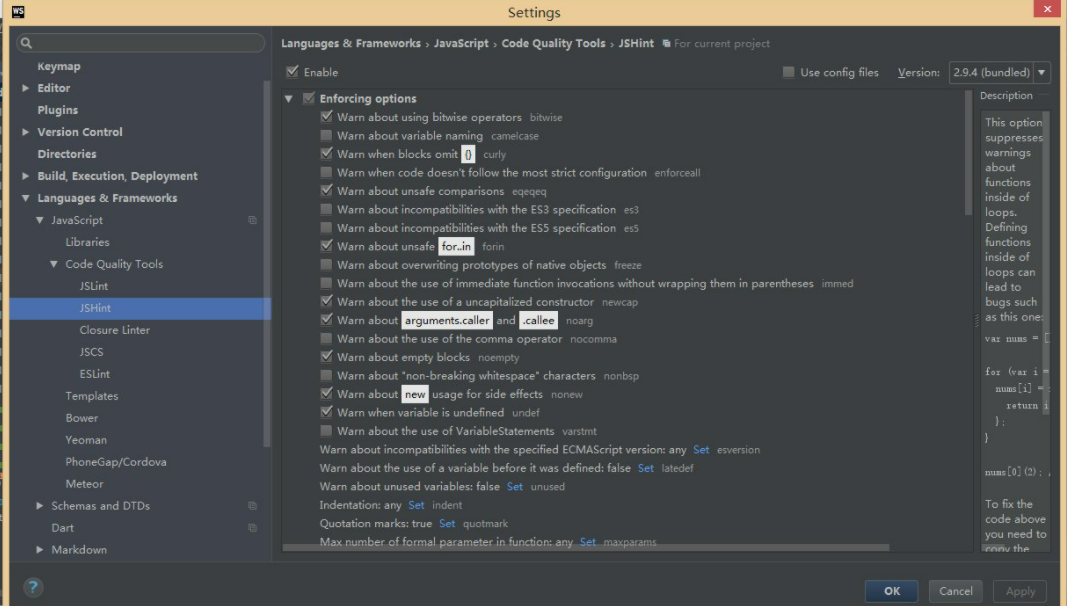Confirm settings with the OK button

pos(891,591)
